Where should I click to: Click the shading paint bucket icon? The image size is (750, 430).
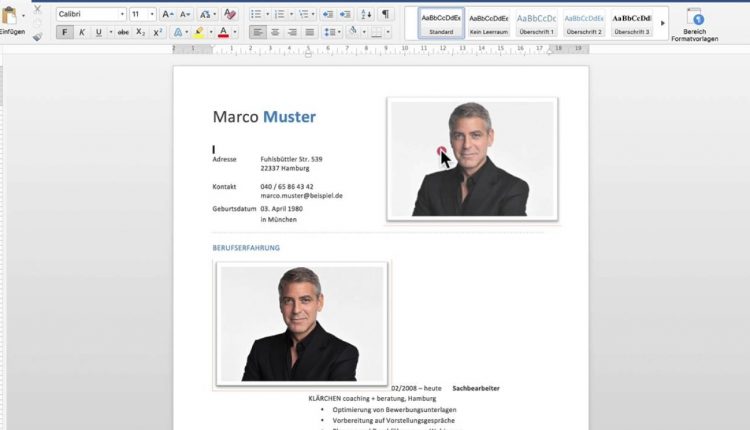pos(353,33)
